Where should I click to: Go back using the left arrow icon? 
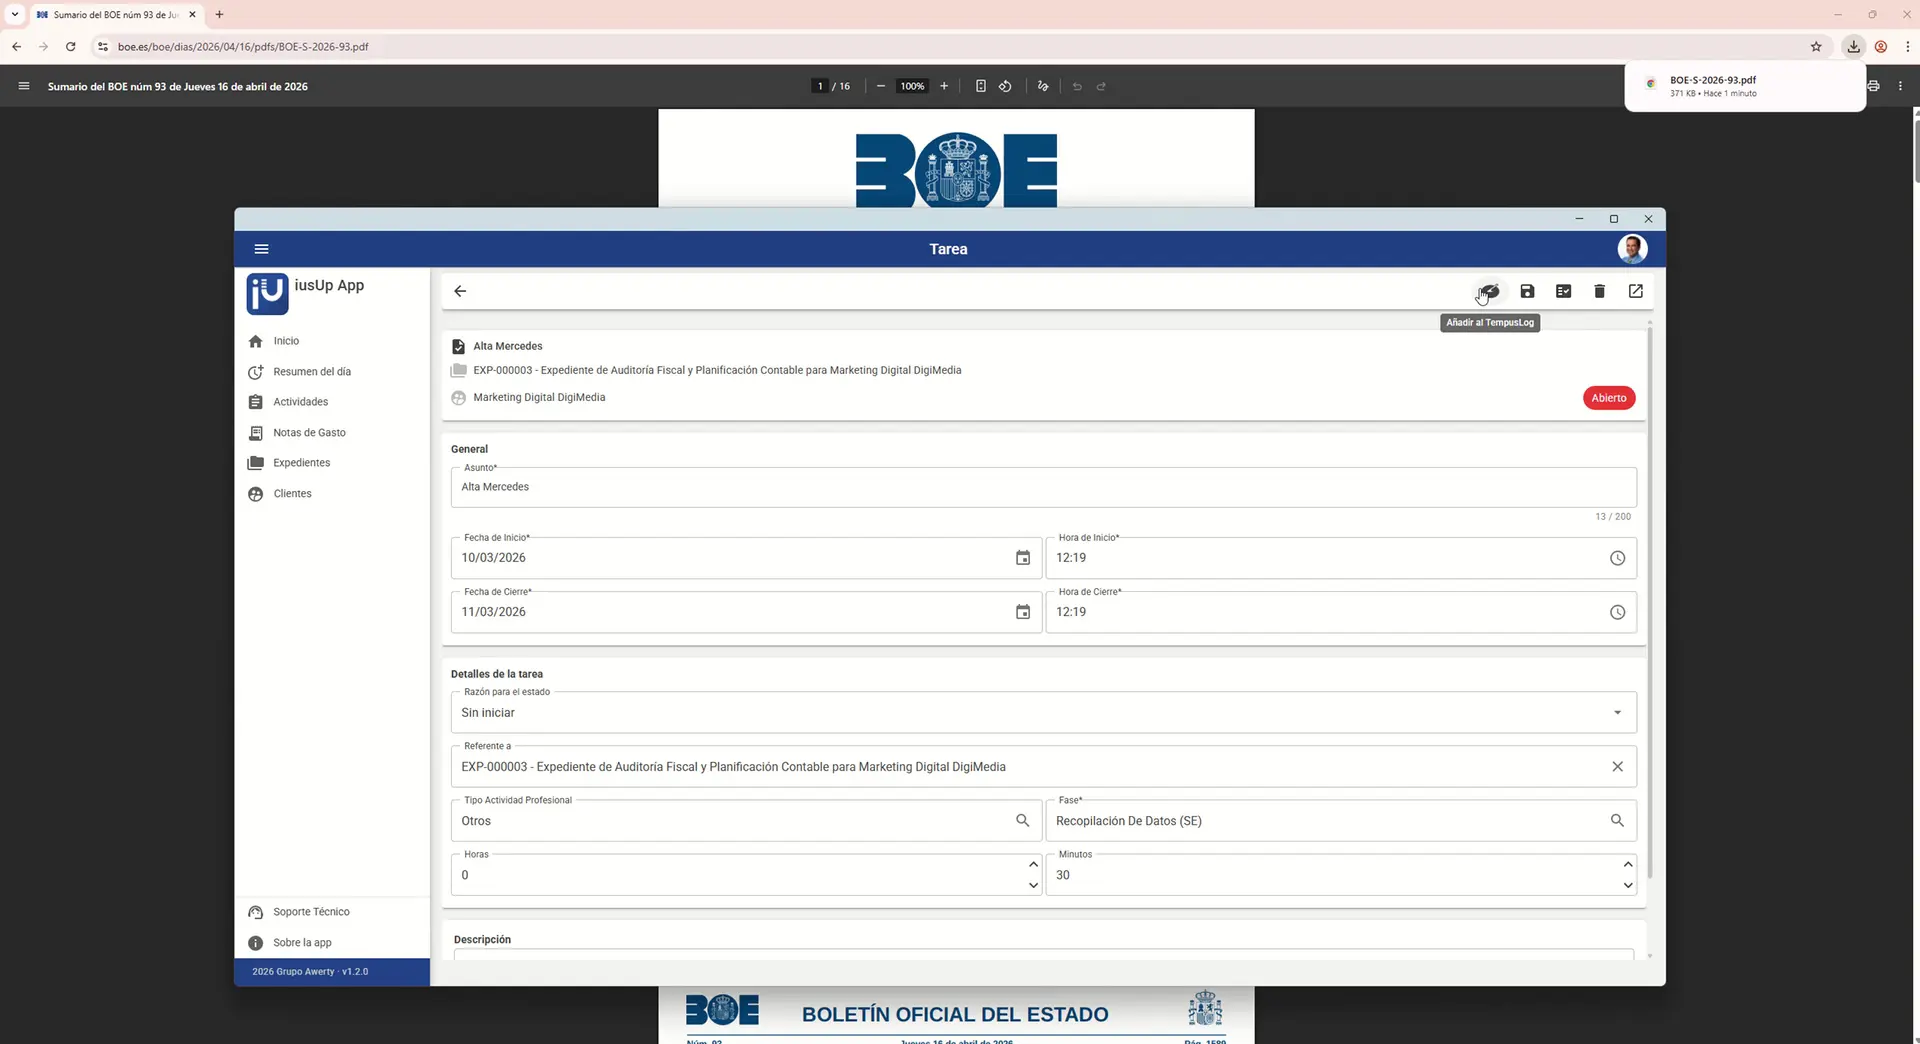click(460, 291)
